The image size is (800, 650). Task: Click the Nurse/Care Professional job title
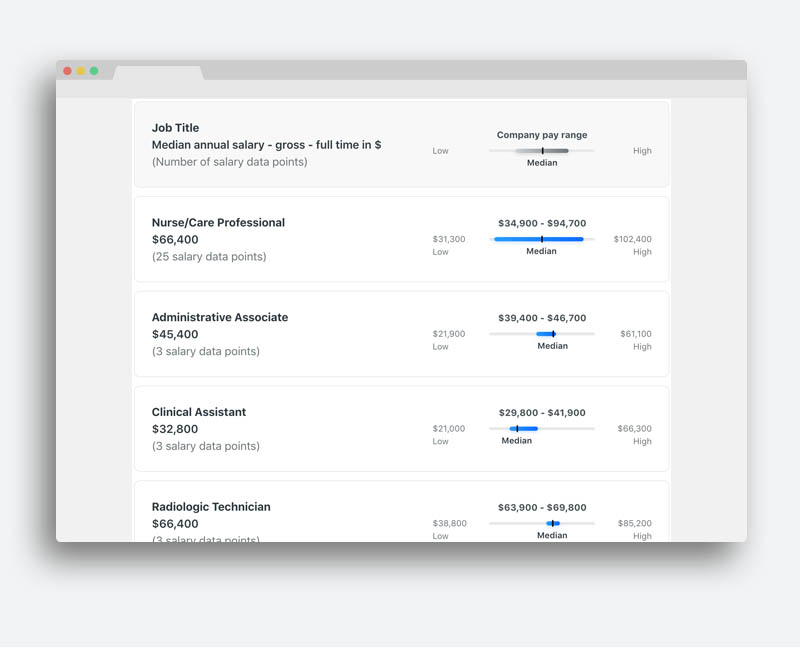coord(218,222)
